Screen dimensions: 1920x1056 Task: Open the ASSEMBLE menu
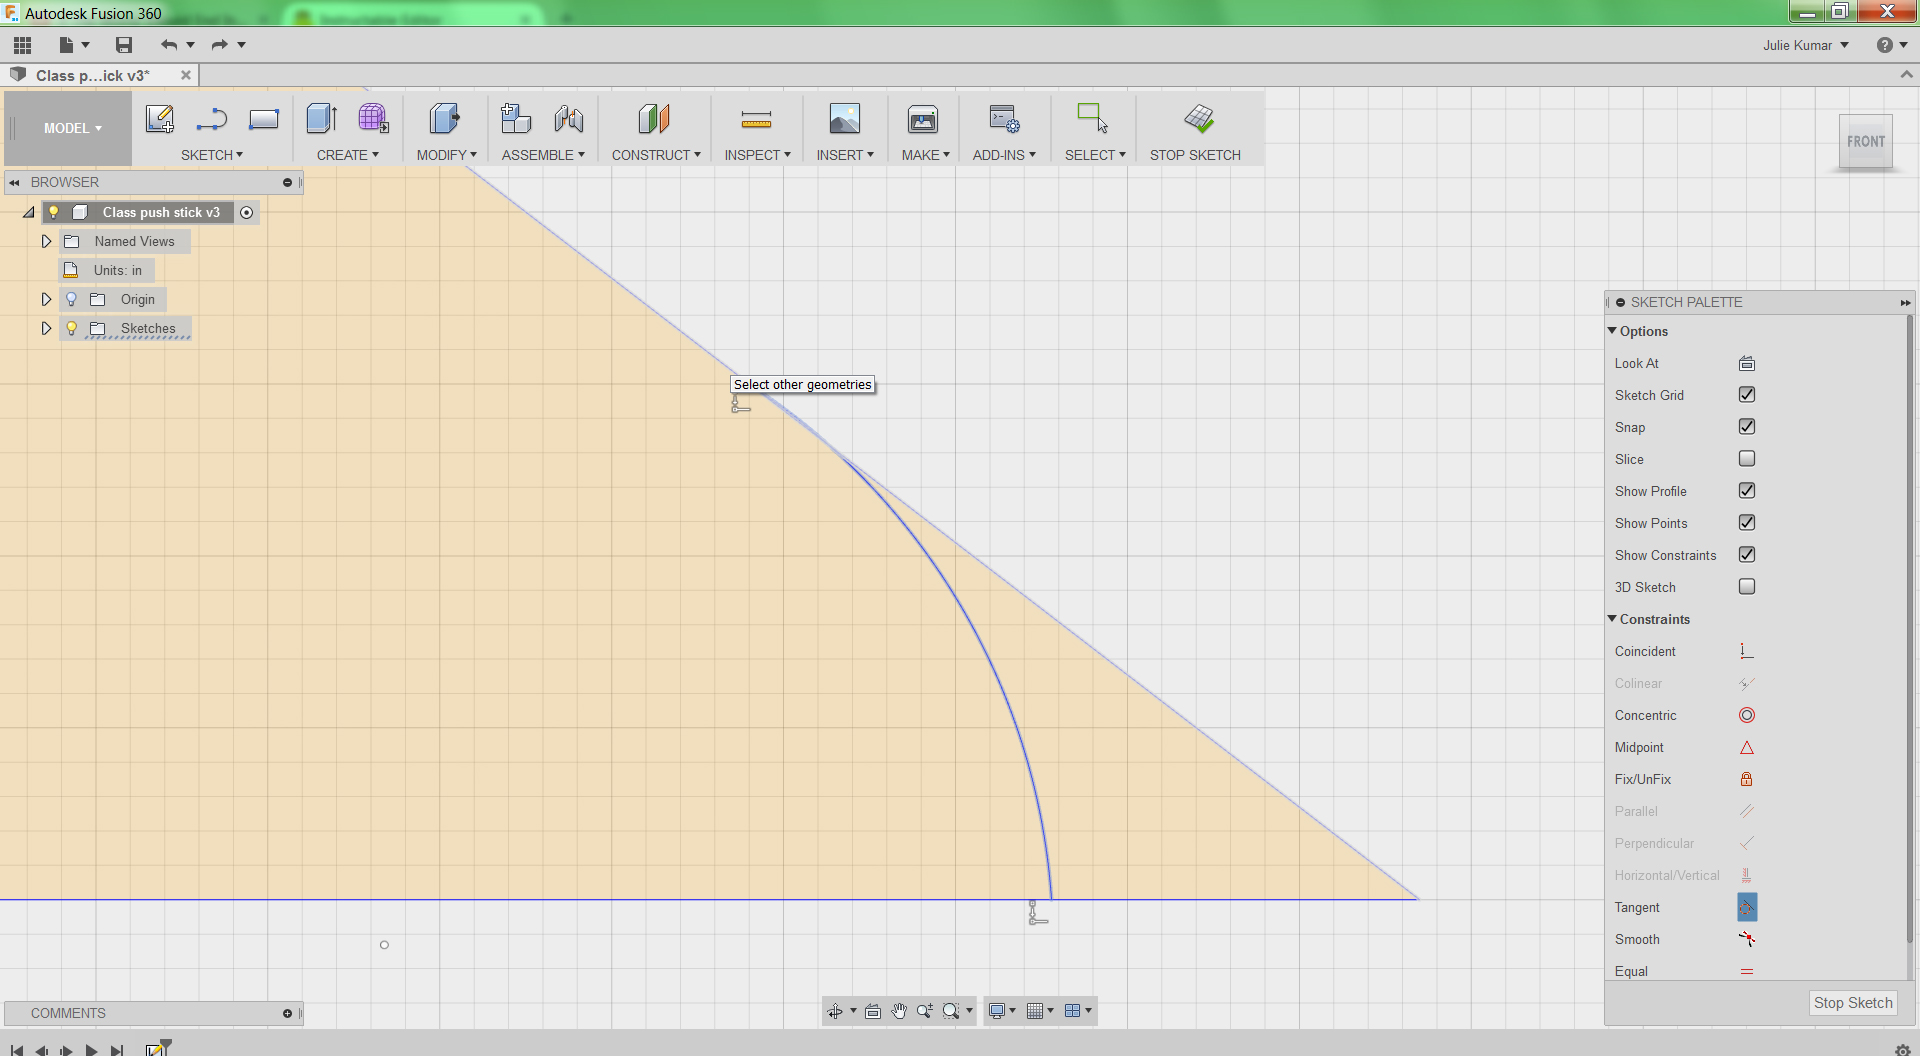pos(543,155)
